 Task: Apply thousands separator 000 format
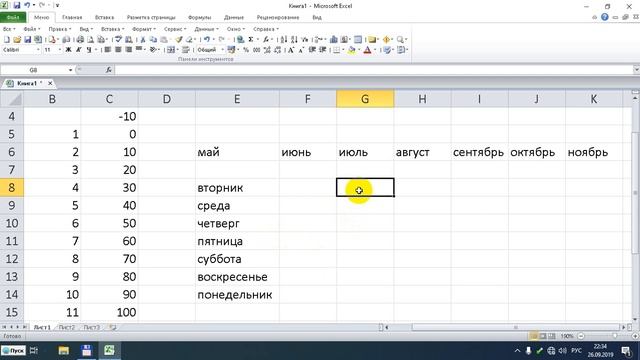256,50
